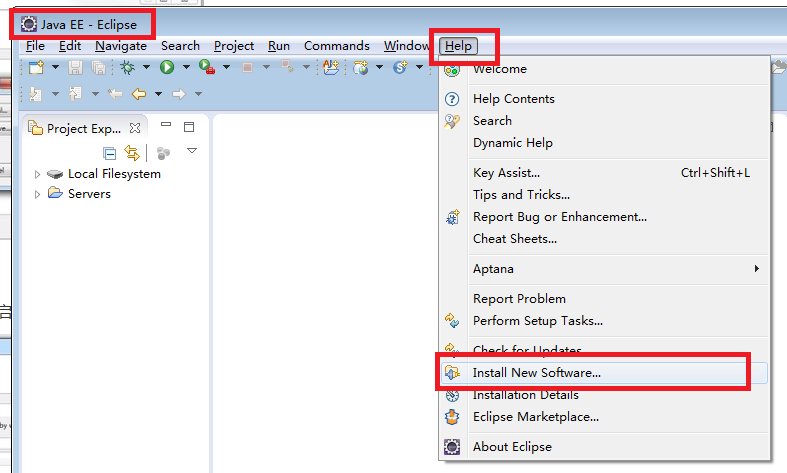Click the Debug bug icon
The image size is (787, 473).
[127, 67]
